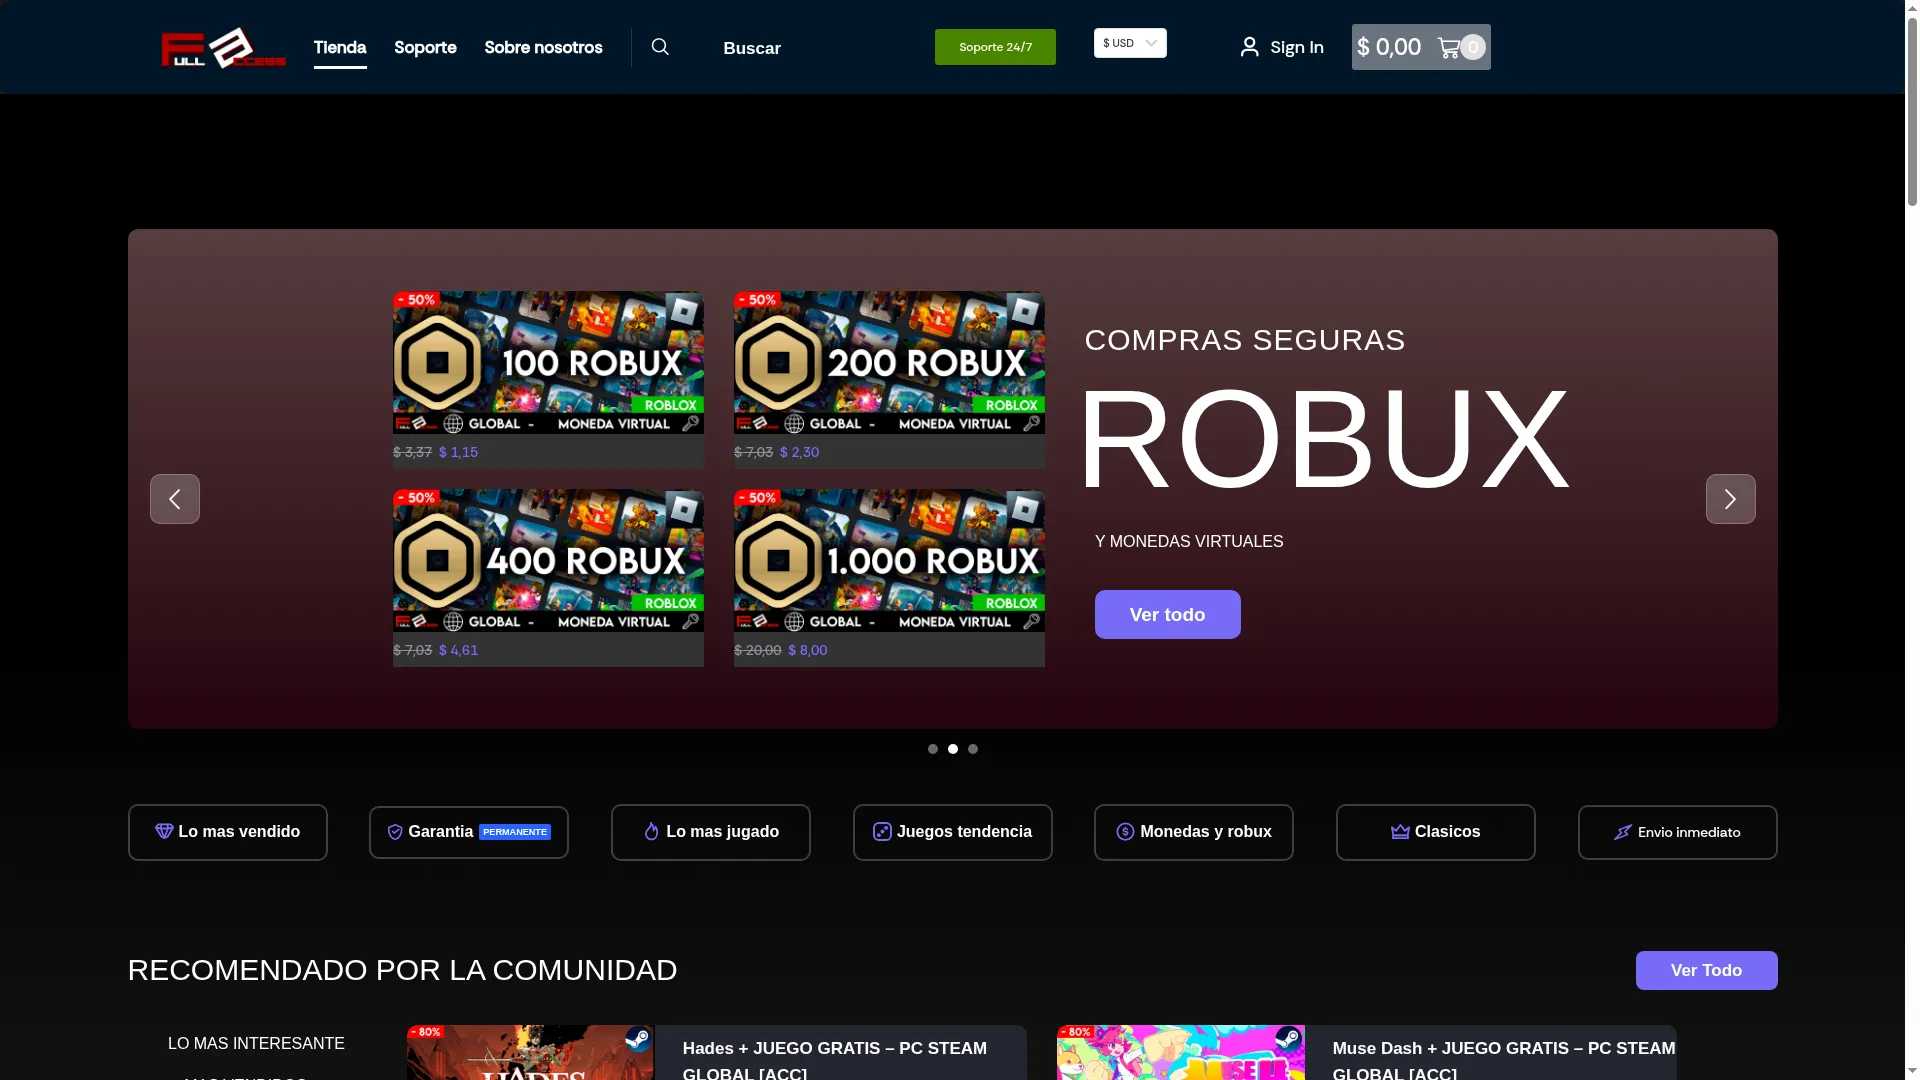Advance to next carousel slide arrow
The image size is (1920, 1080).
(x=1731, y=499)
